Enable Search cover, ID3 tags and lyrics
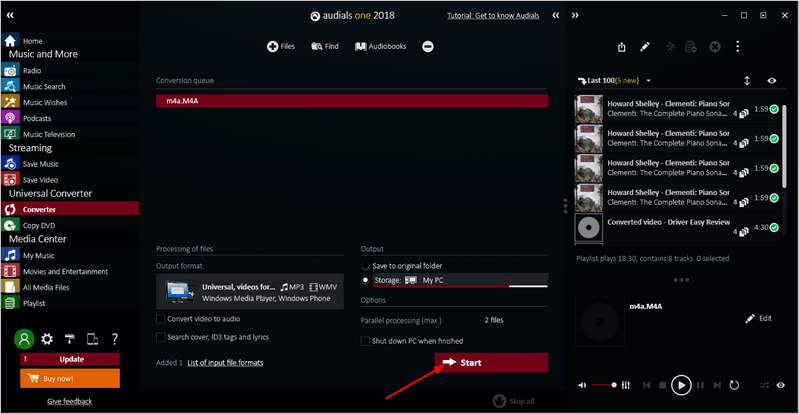 161,337
